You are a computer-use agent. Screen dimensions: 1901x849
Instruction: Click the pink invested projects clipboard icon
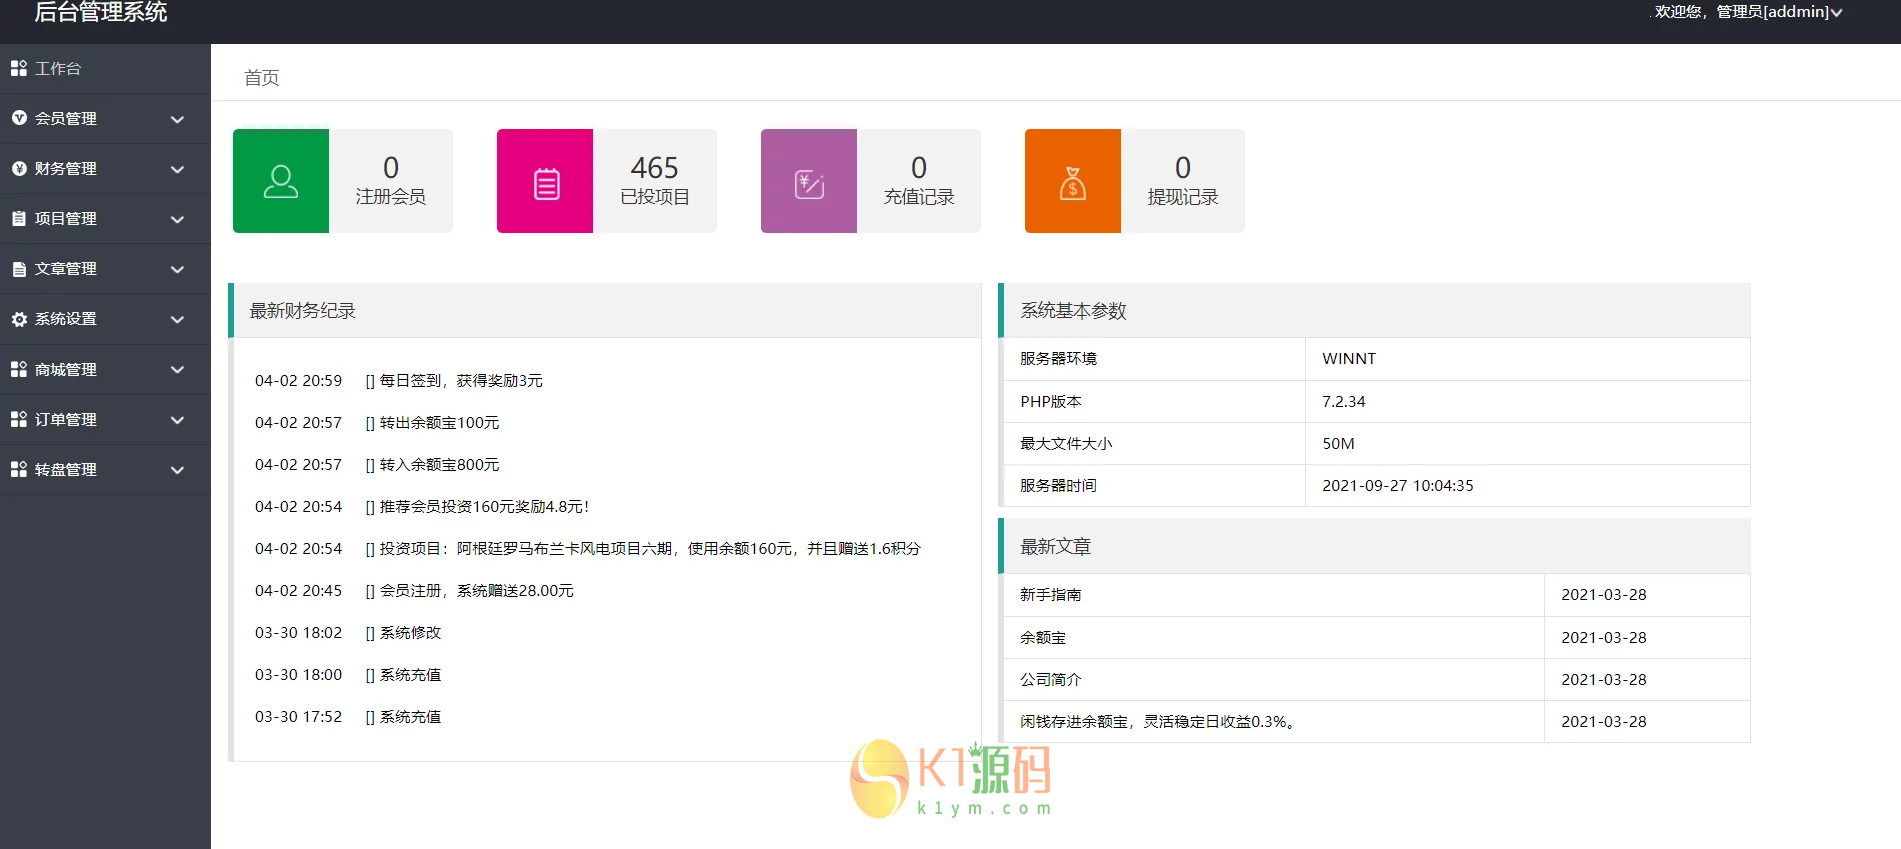(x=545, y=182)
